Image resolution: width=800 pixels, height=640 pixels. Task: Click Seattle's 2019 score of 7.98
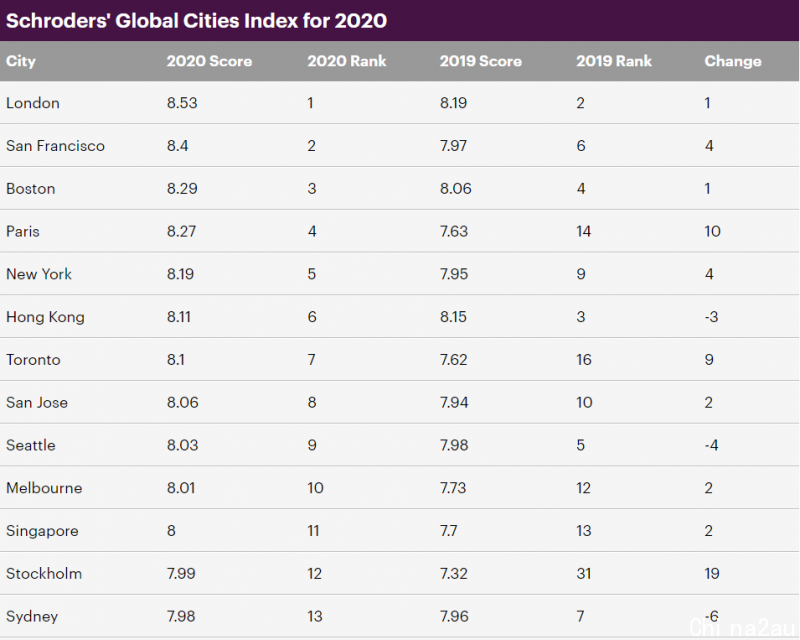pos(454,446)
